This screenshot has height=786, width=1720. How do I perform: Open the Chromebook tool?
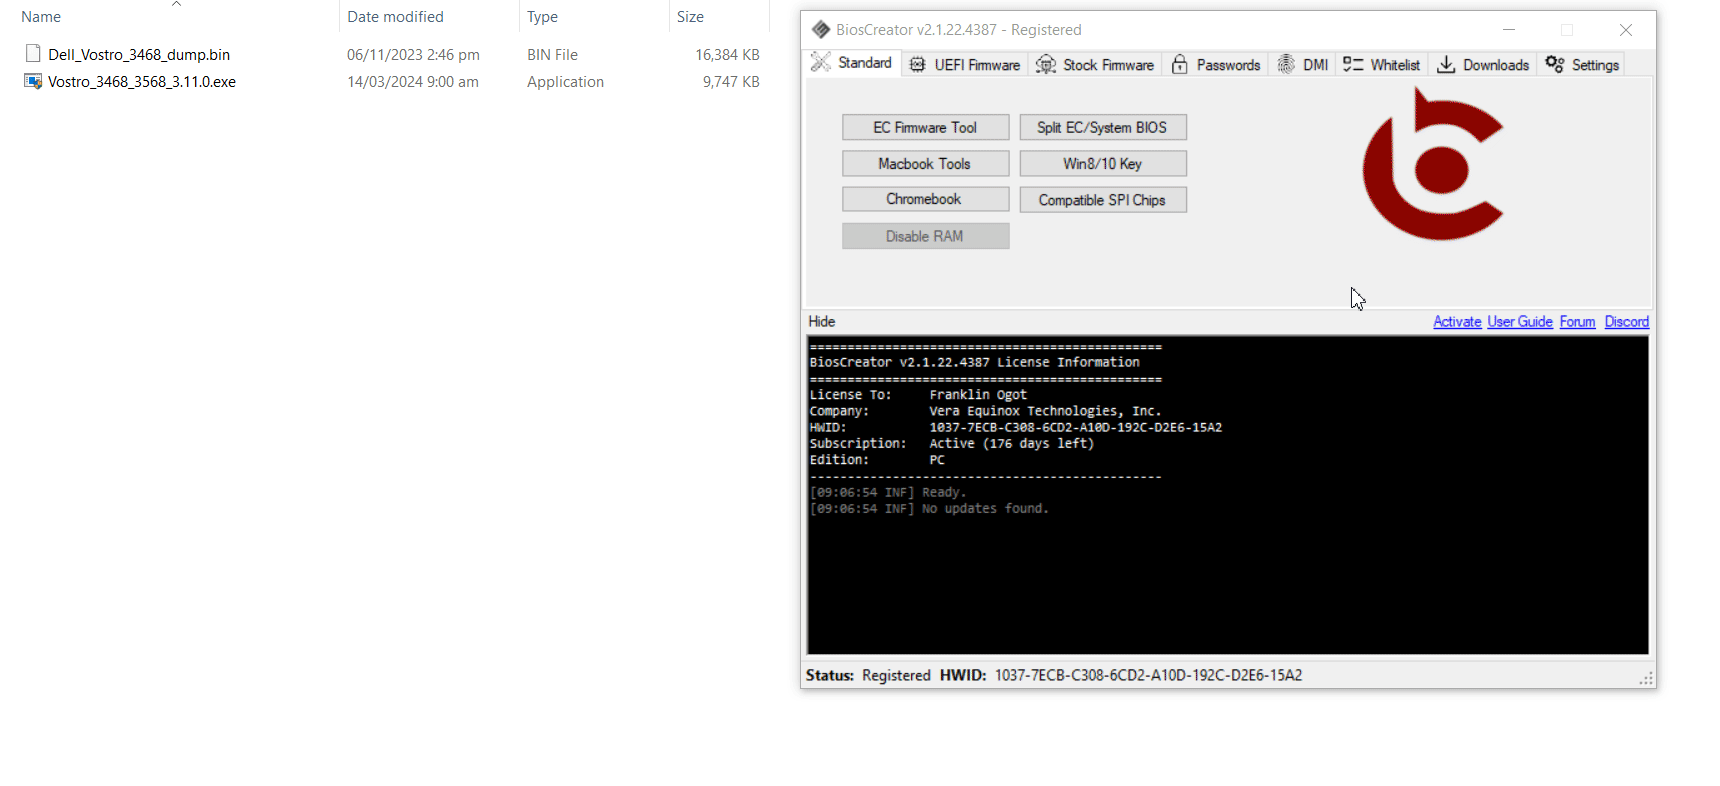tap(925, 200)
